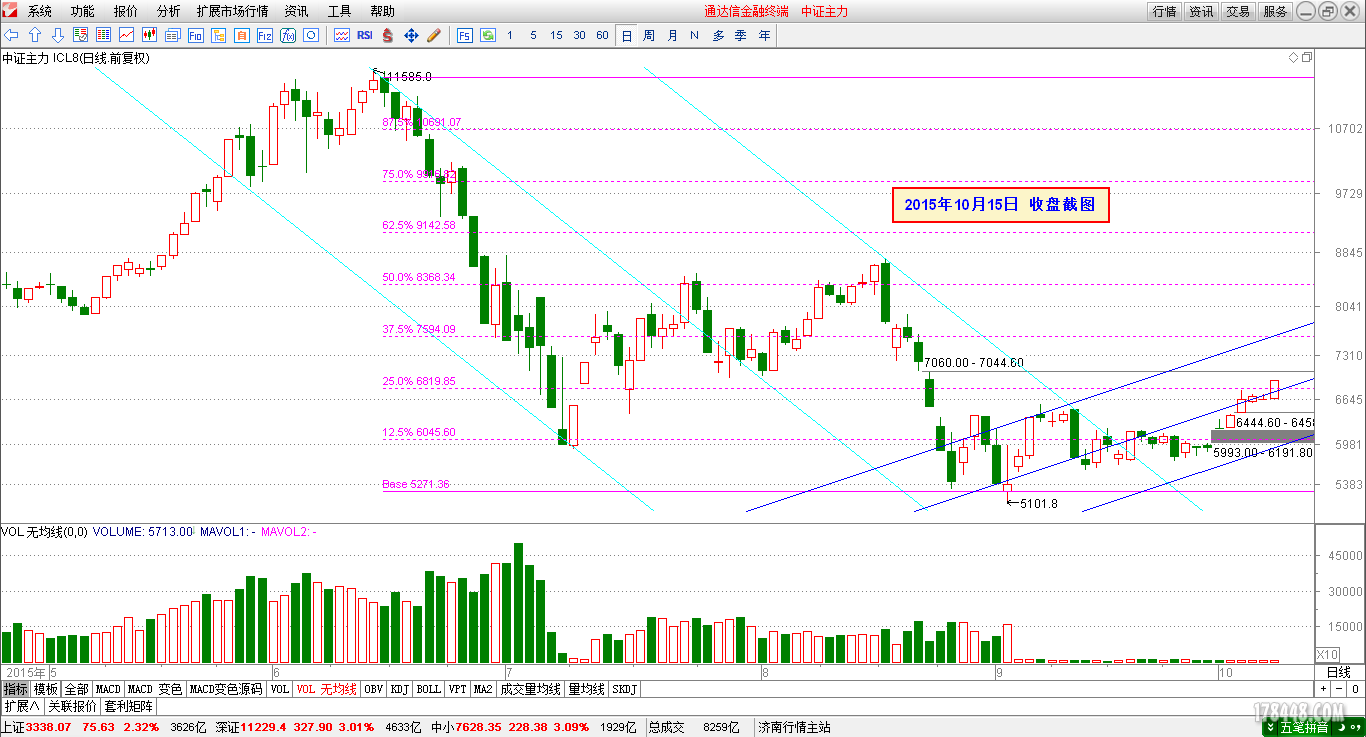Click the F10 info icon

click(x=195, y=35)
